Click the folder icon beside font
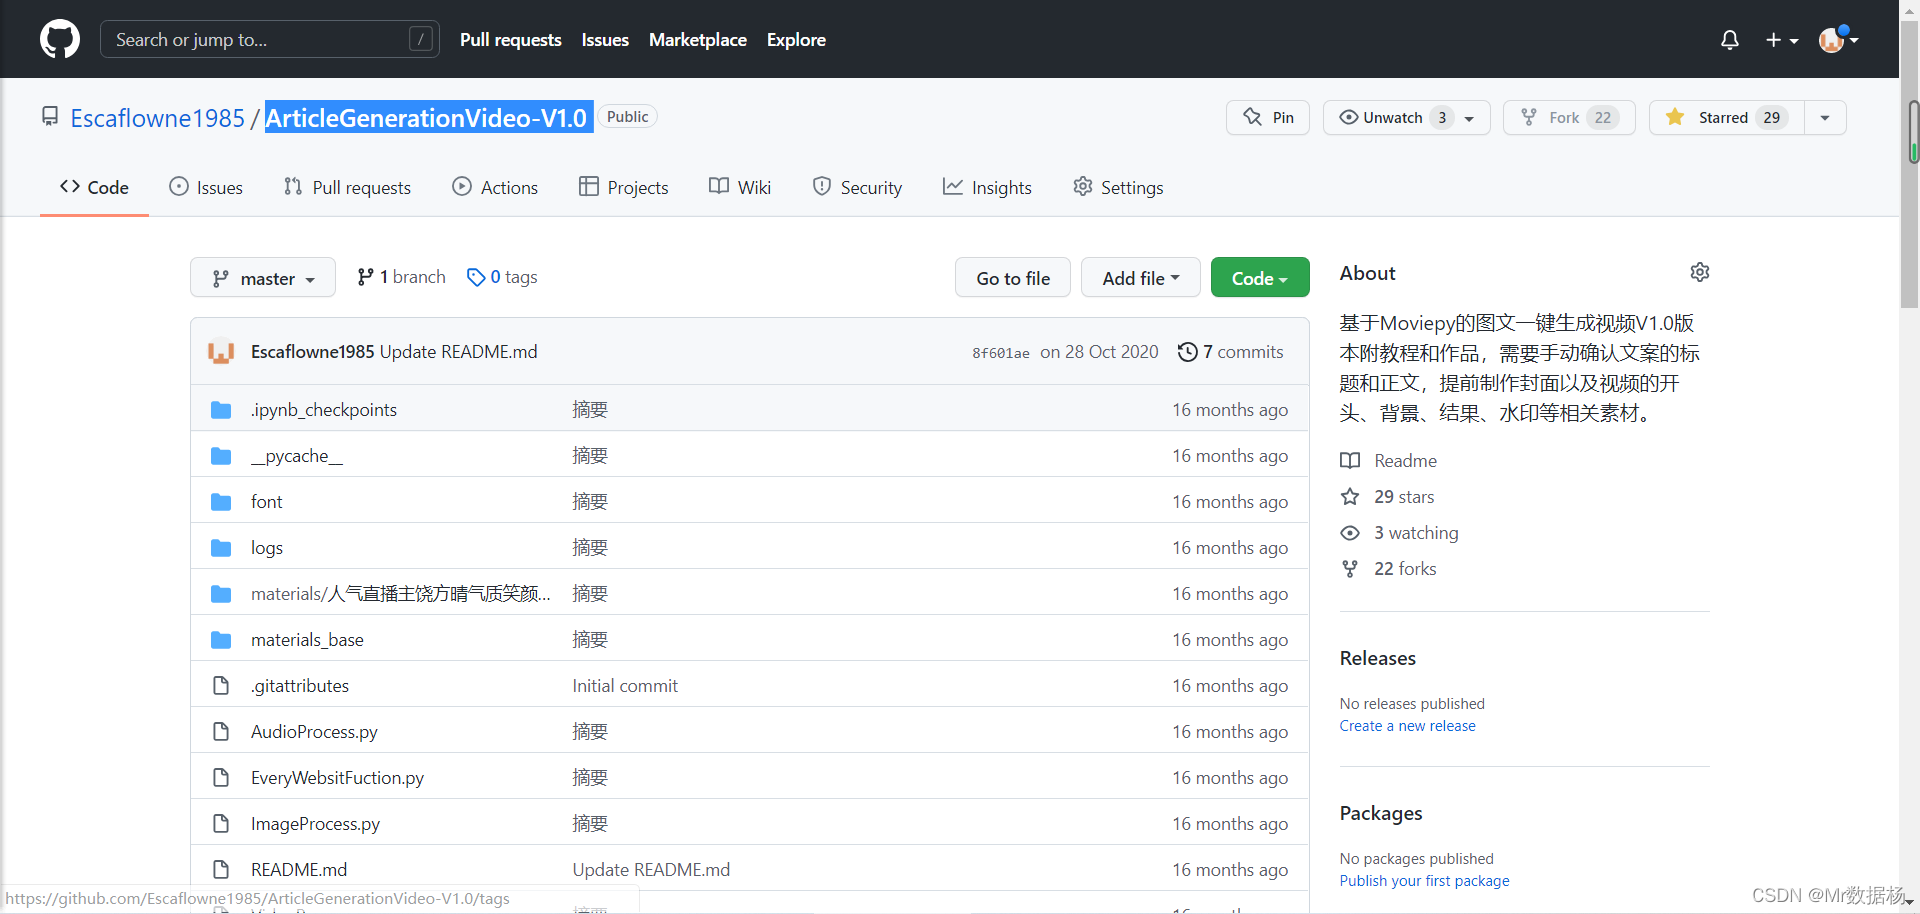This screenshot has width=1920, height=914. point(221,502)
